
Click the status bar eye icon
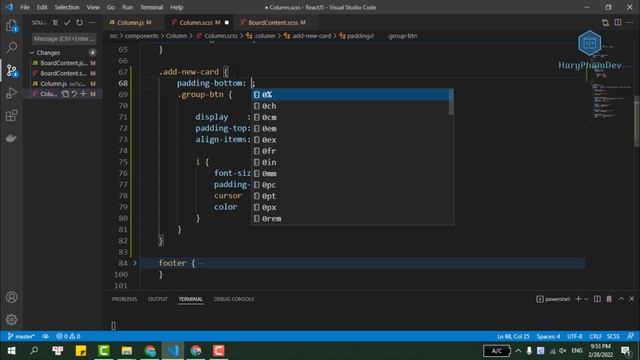pyautogui.click(x=45, y=336)
